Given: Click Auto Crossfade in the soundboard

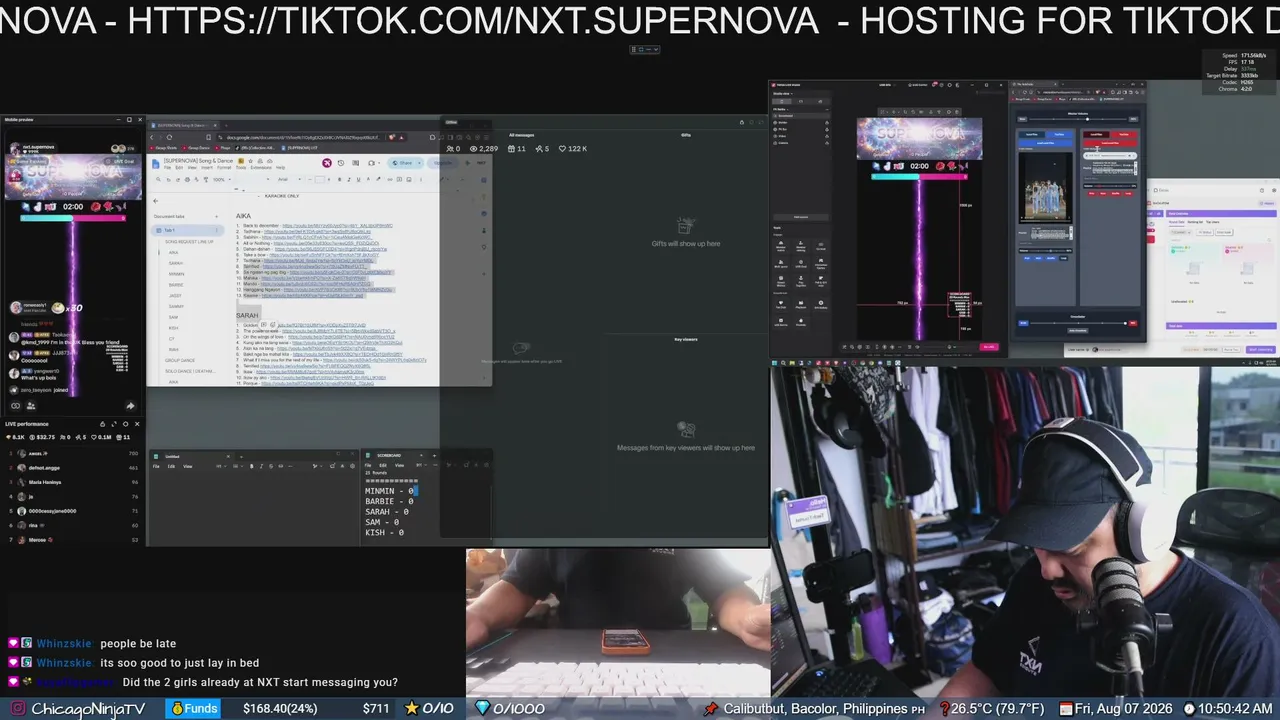Looking at the screenshot, I should [1078, 330].
